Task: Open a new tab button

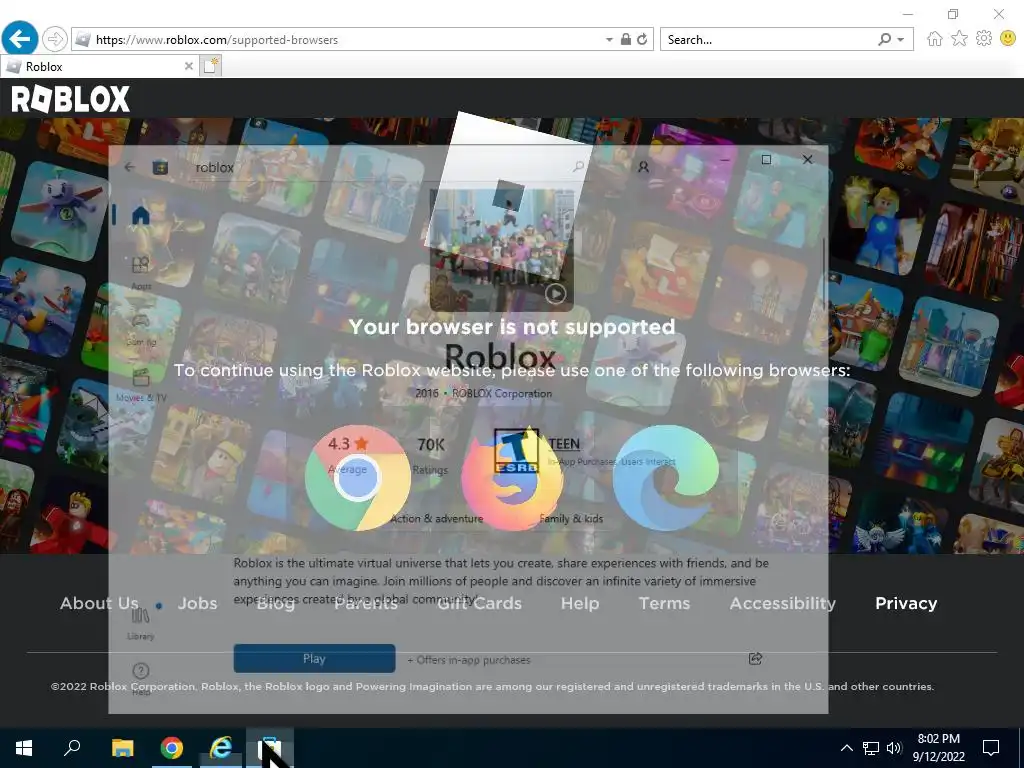Action: [x=211, y=66]
